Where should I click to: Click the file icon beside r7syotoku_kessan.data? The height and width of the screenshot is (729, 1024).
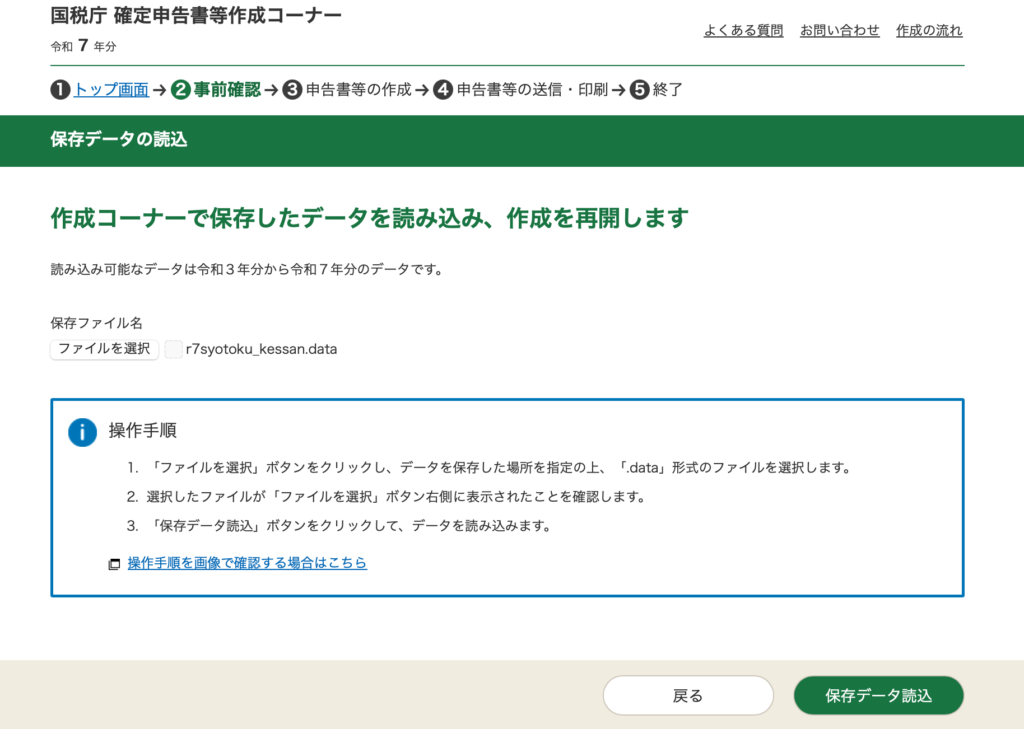[x=173, y=349]
